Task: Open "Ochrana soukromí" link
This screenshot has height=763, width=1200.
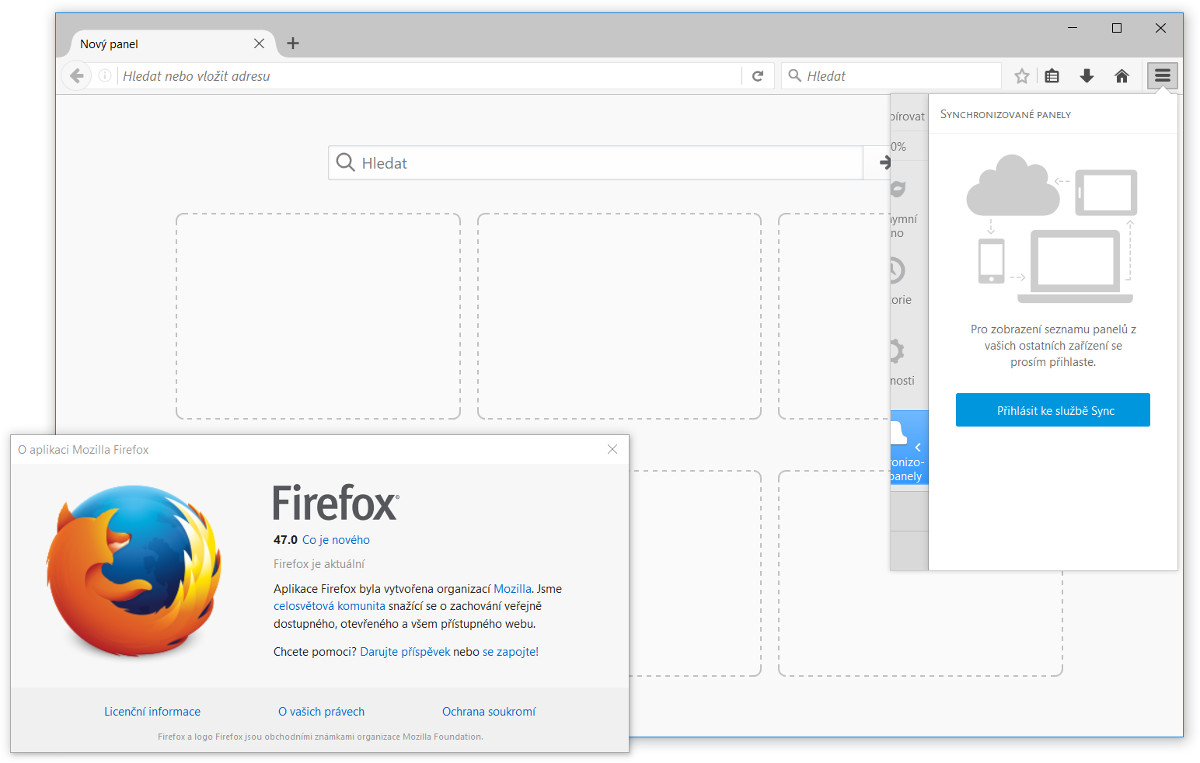Action: [x=489, y=712]
